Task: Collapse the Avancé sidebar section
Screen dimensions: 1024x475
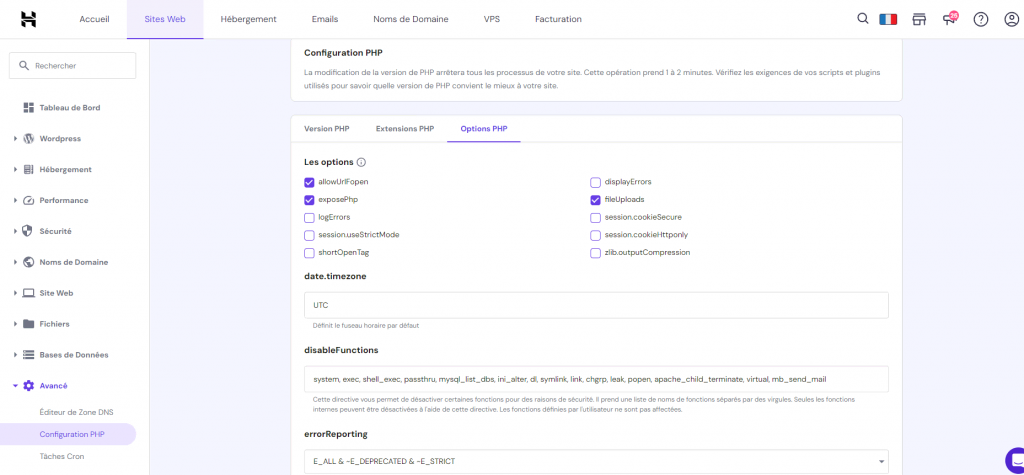Action: point(53,385)
